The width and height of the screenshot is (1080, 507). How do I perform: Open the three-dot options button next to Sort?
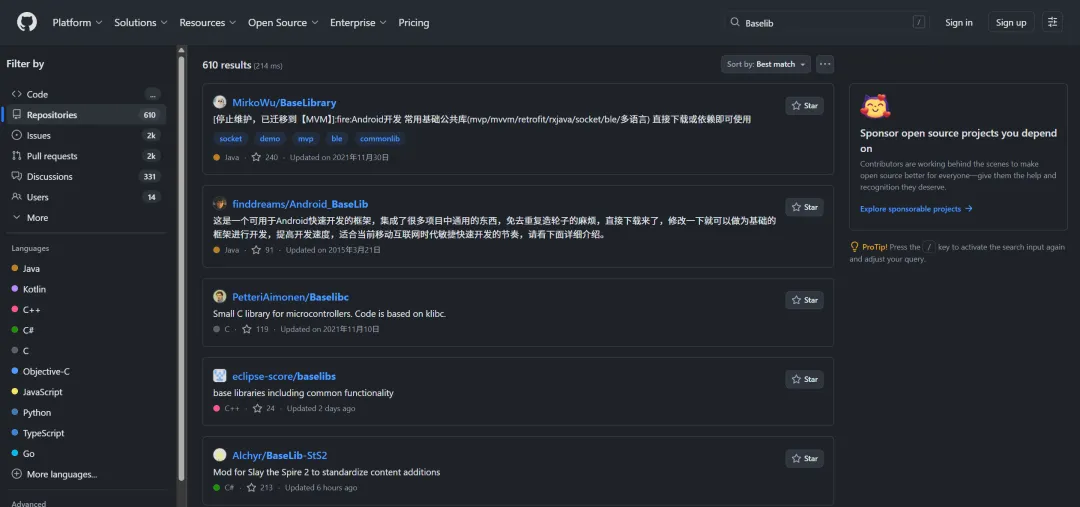coord(825,64)
